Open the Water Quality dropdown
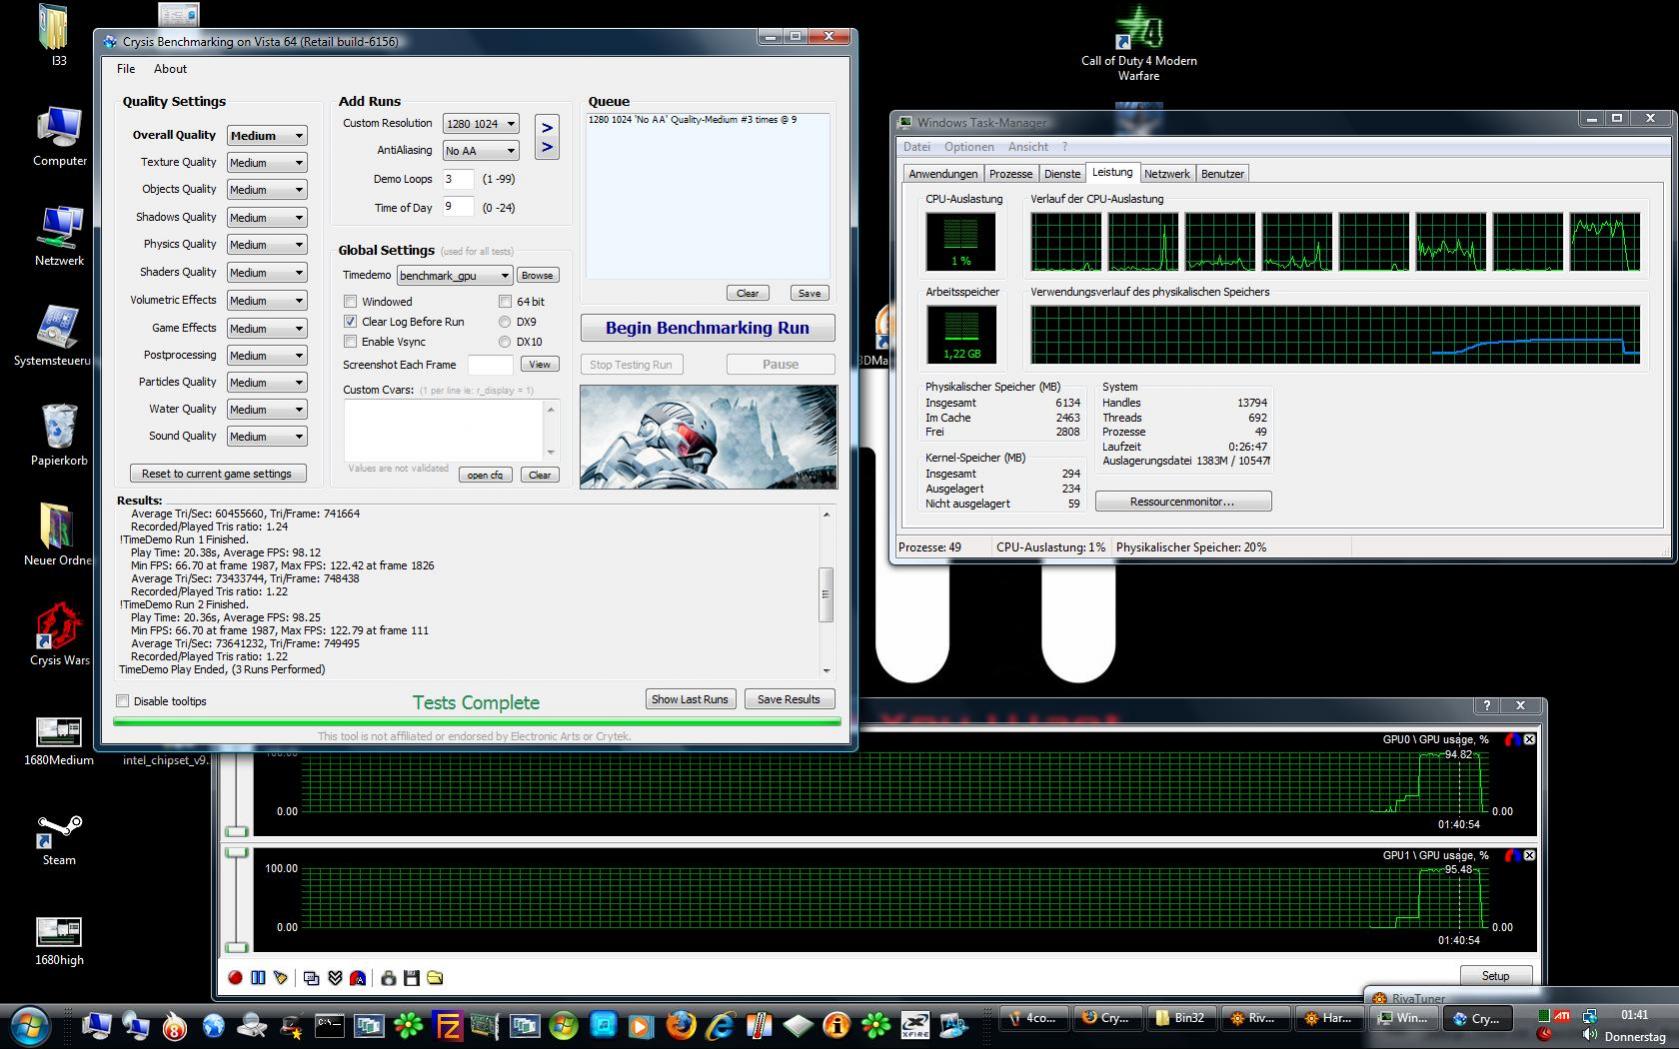Viewport: 1679px width, 1049px height. (x=267, y=409)
